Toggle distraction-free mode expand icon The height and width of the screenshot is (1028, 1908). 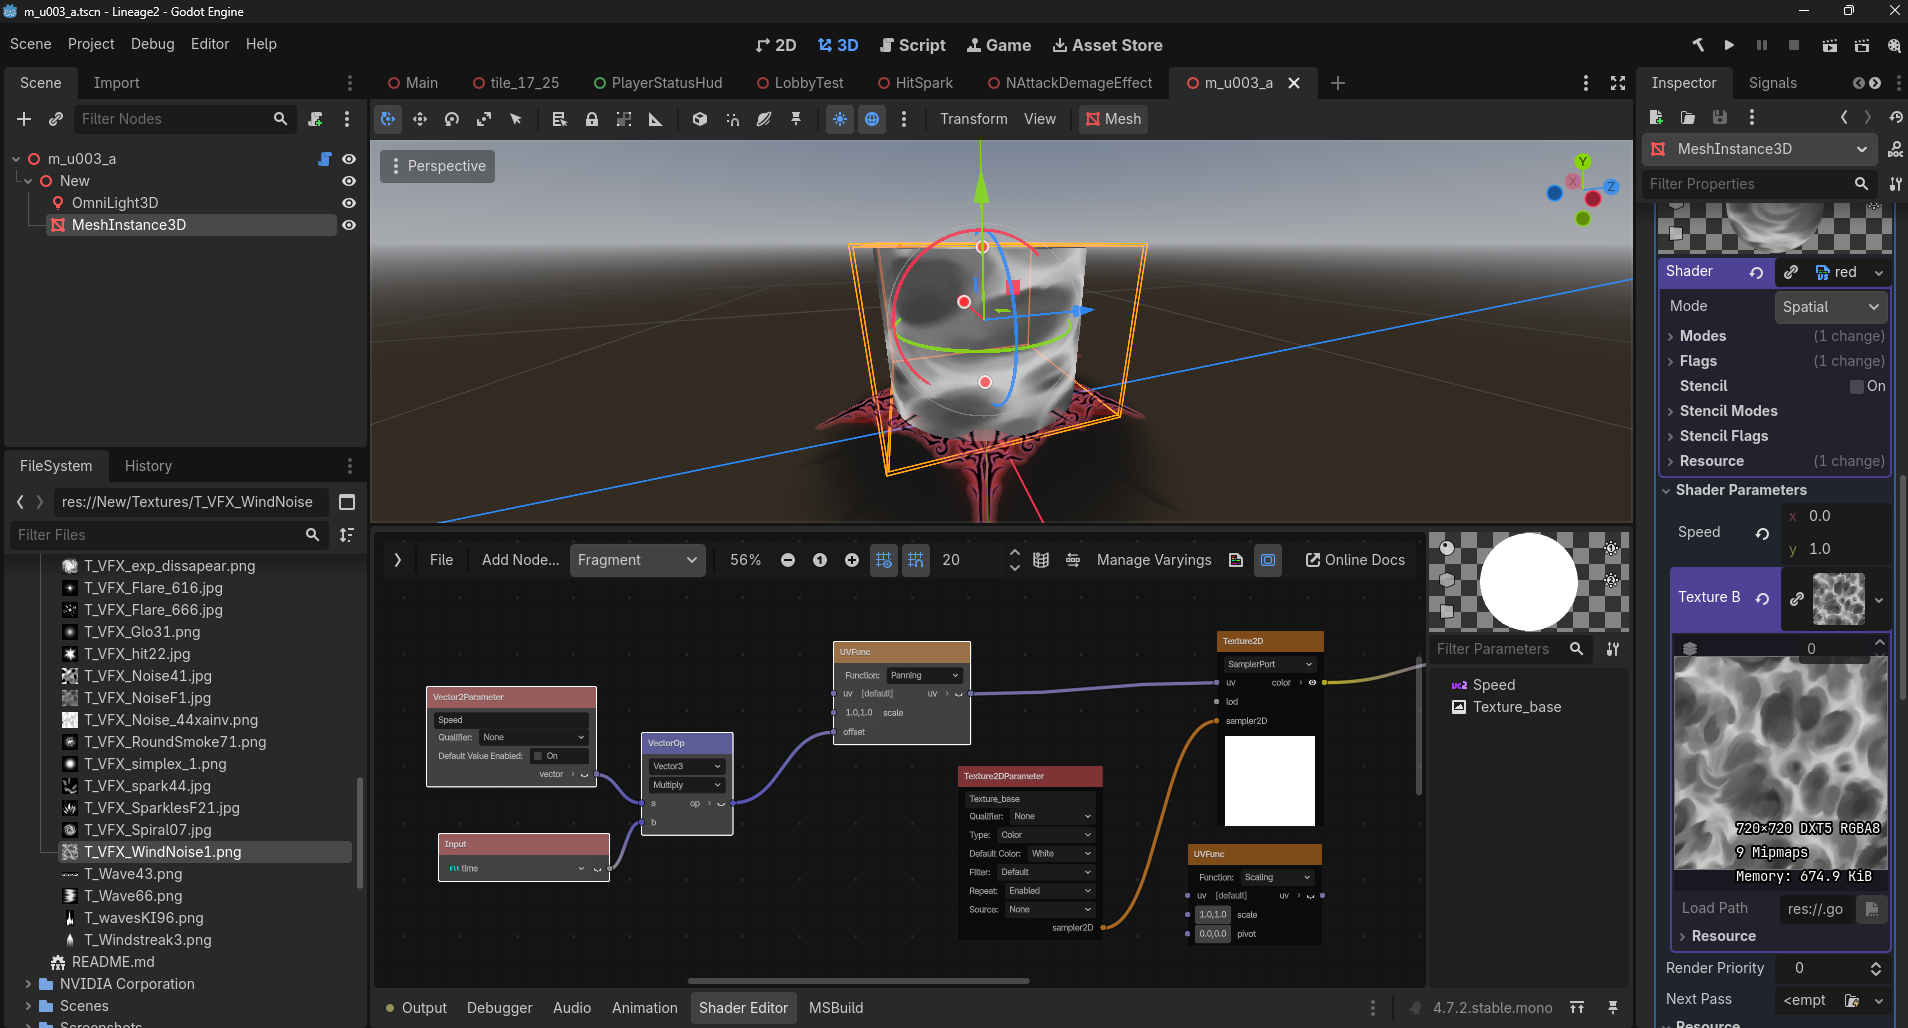pos(1618,83)
